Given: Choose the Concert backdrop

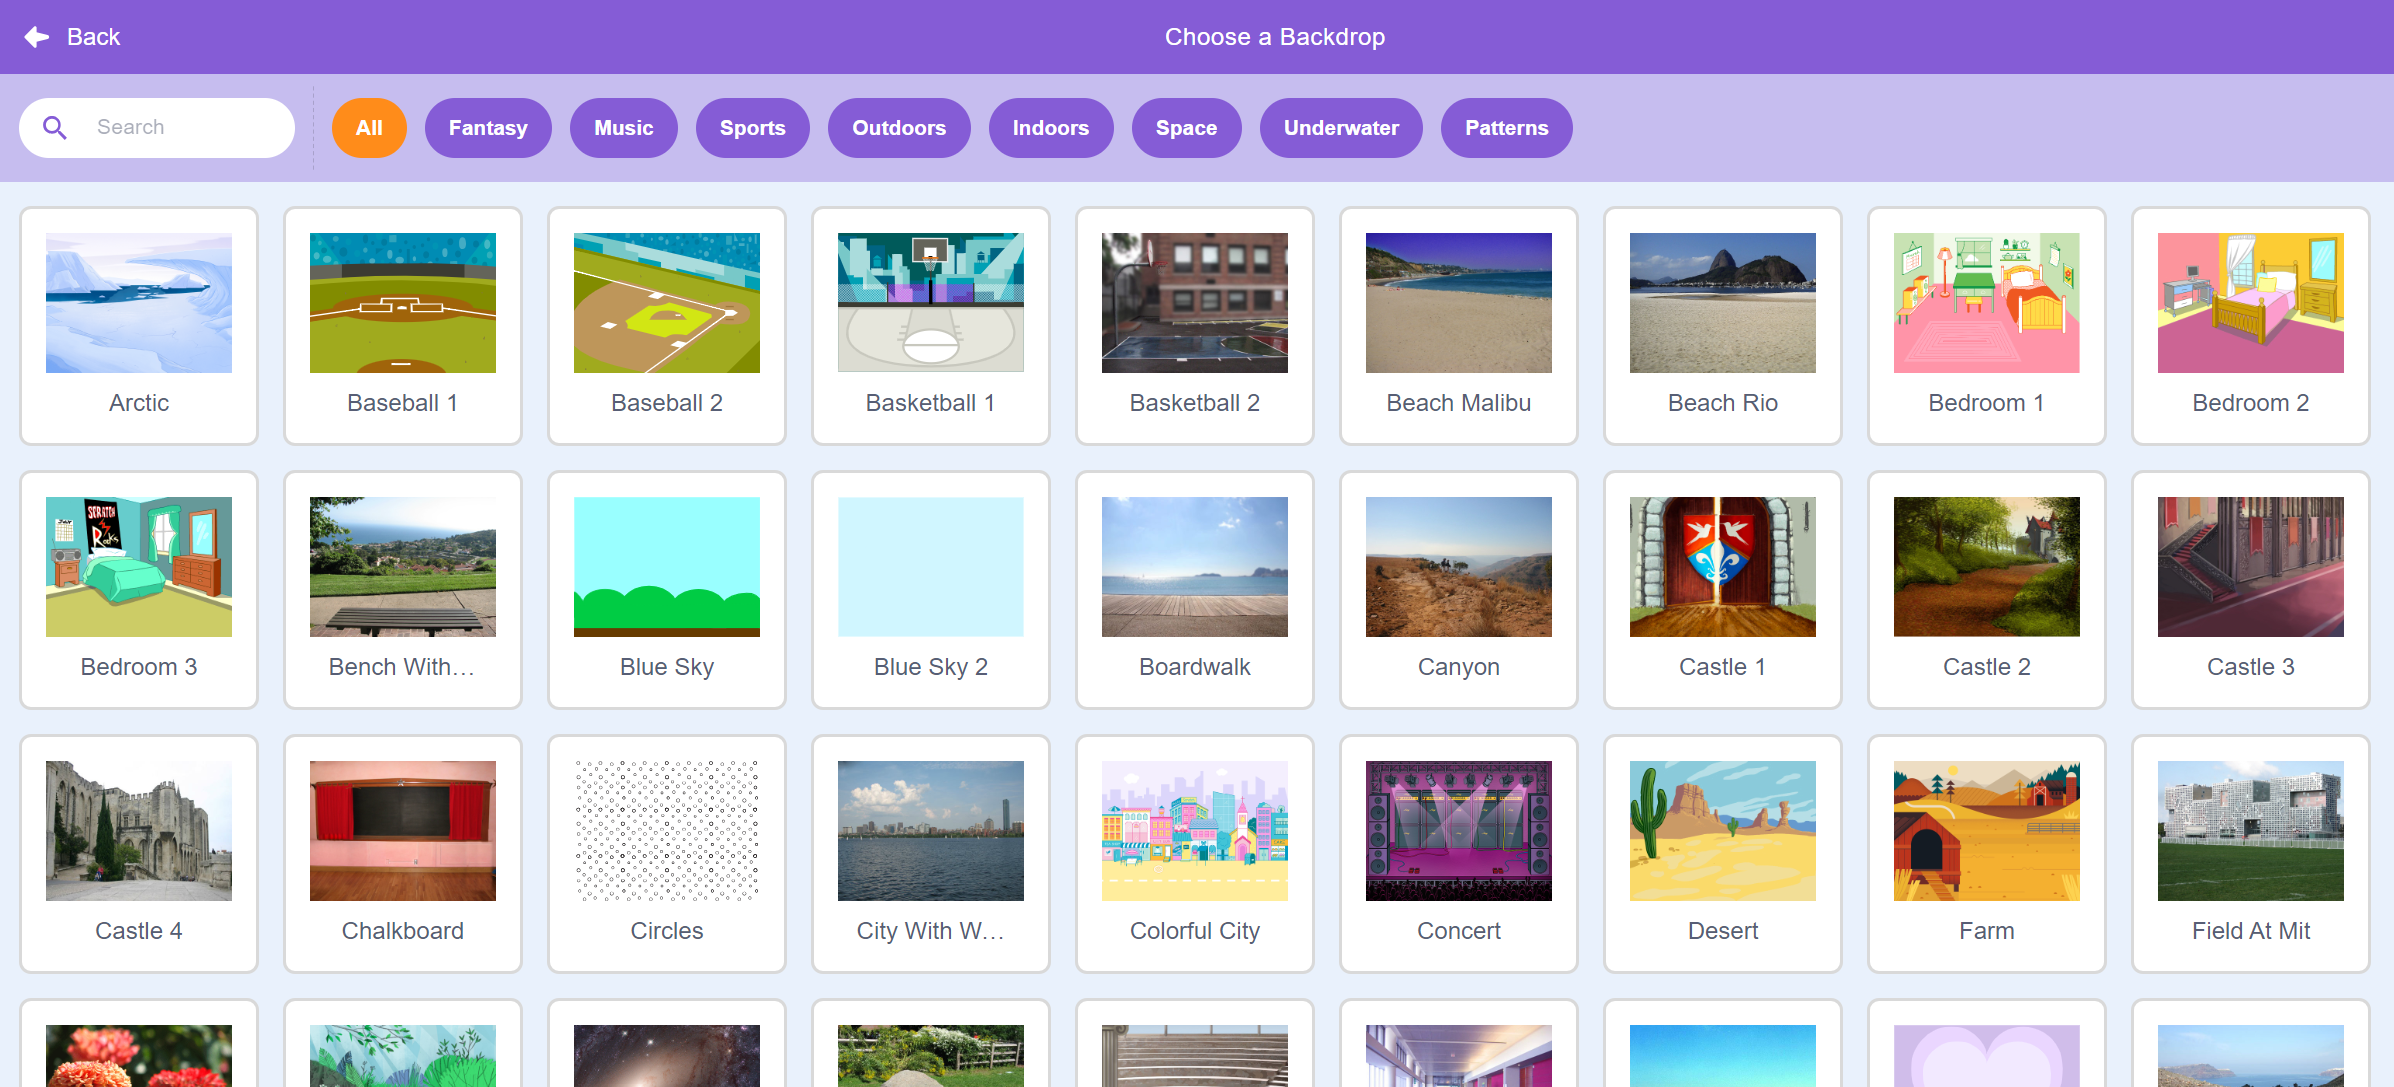Looking at the screenshot, I should [x=1459, y=854].
